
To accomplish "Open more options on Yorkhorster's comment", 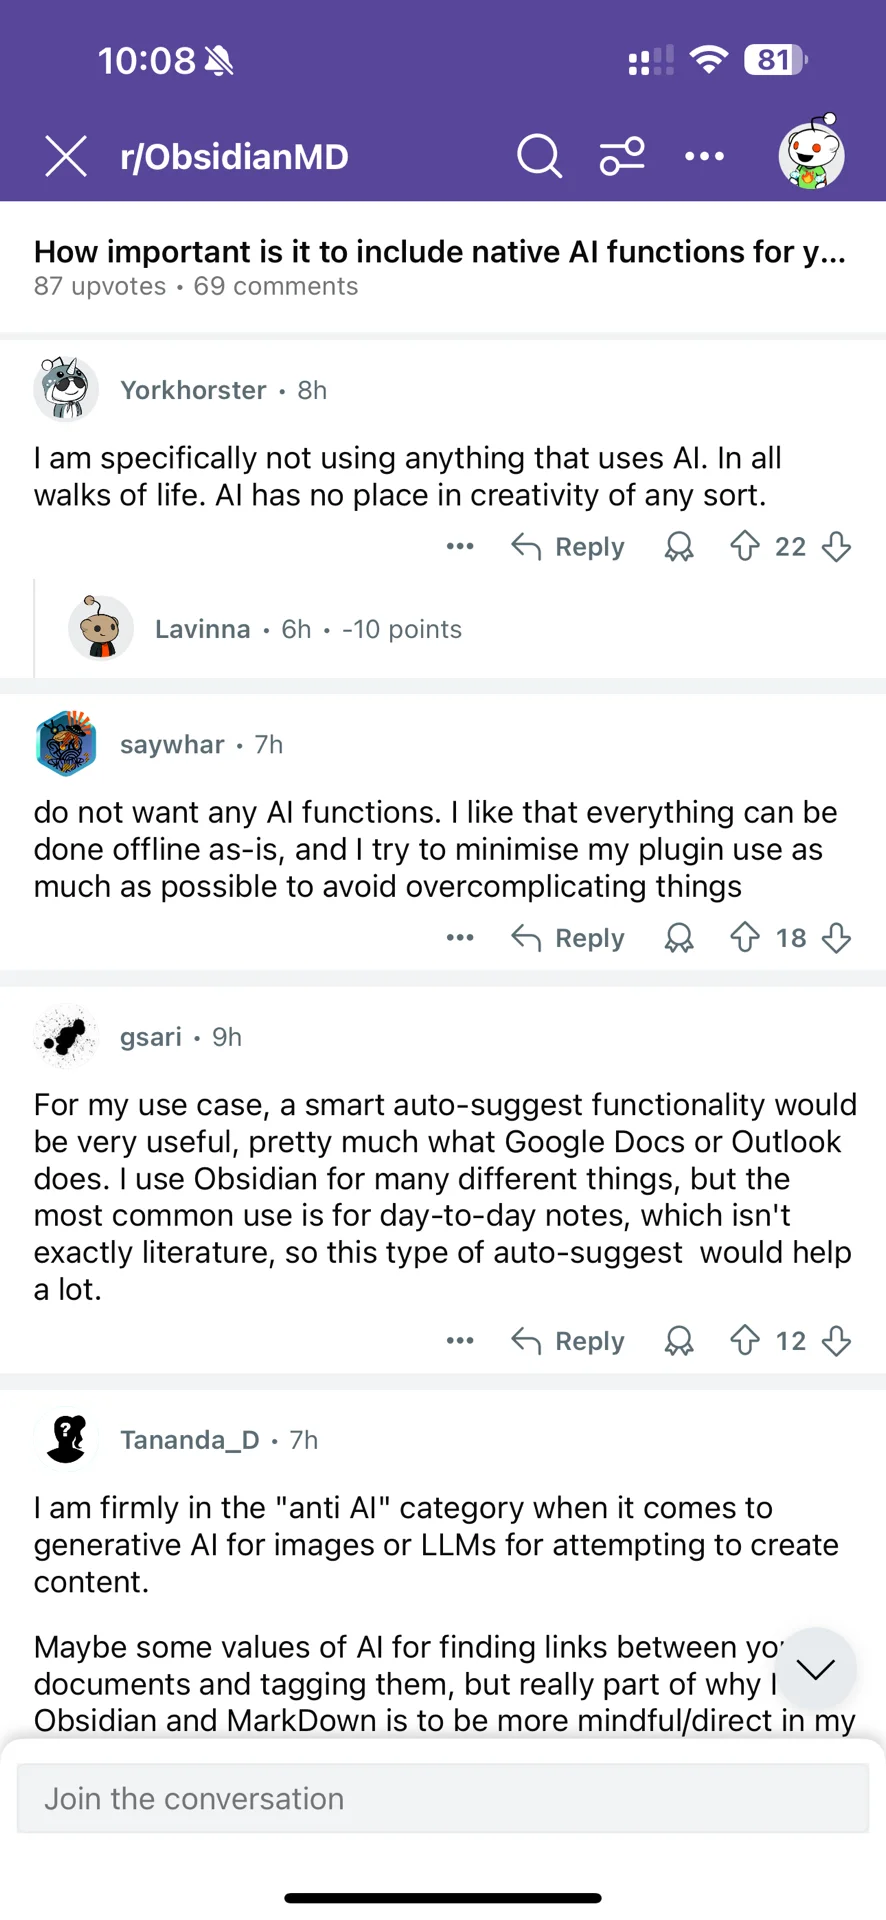I will click(460, 547).
